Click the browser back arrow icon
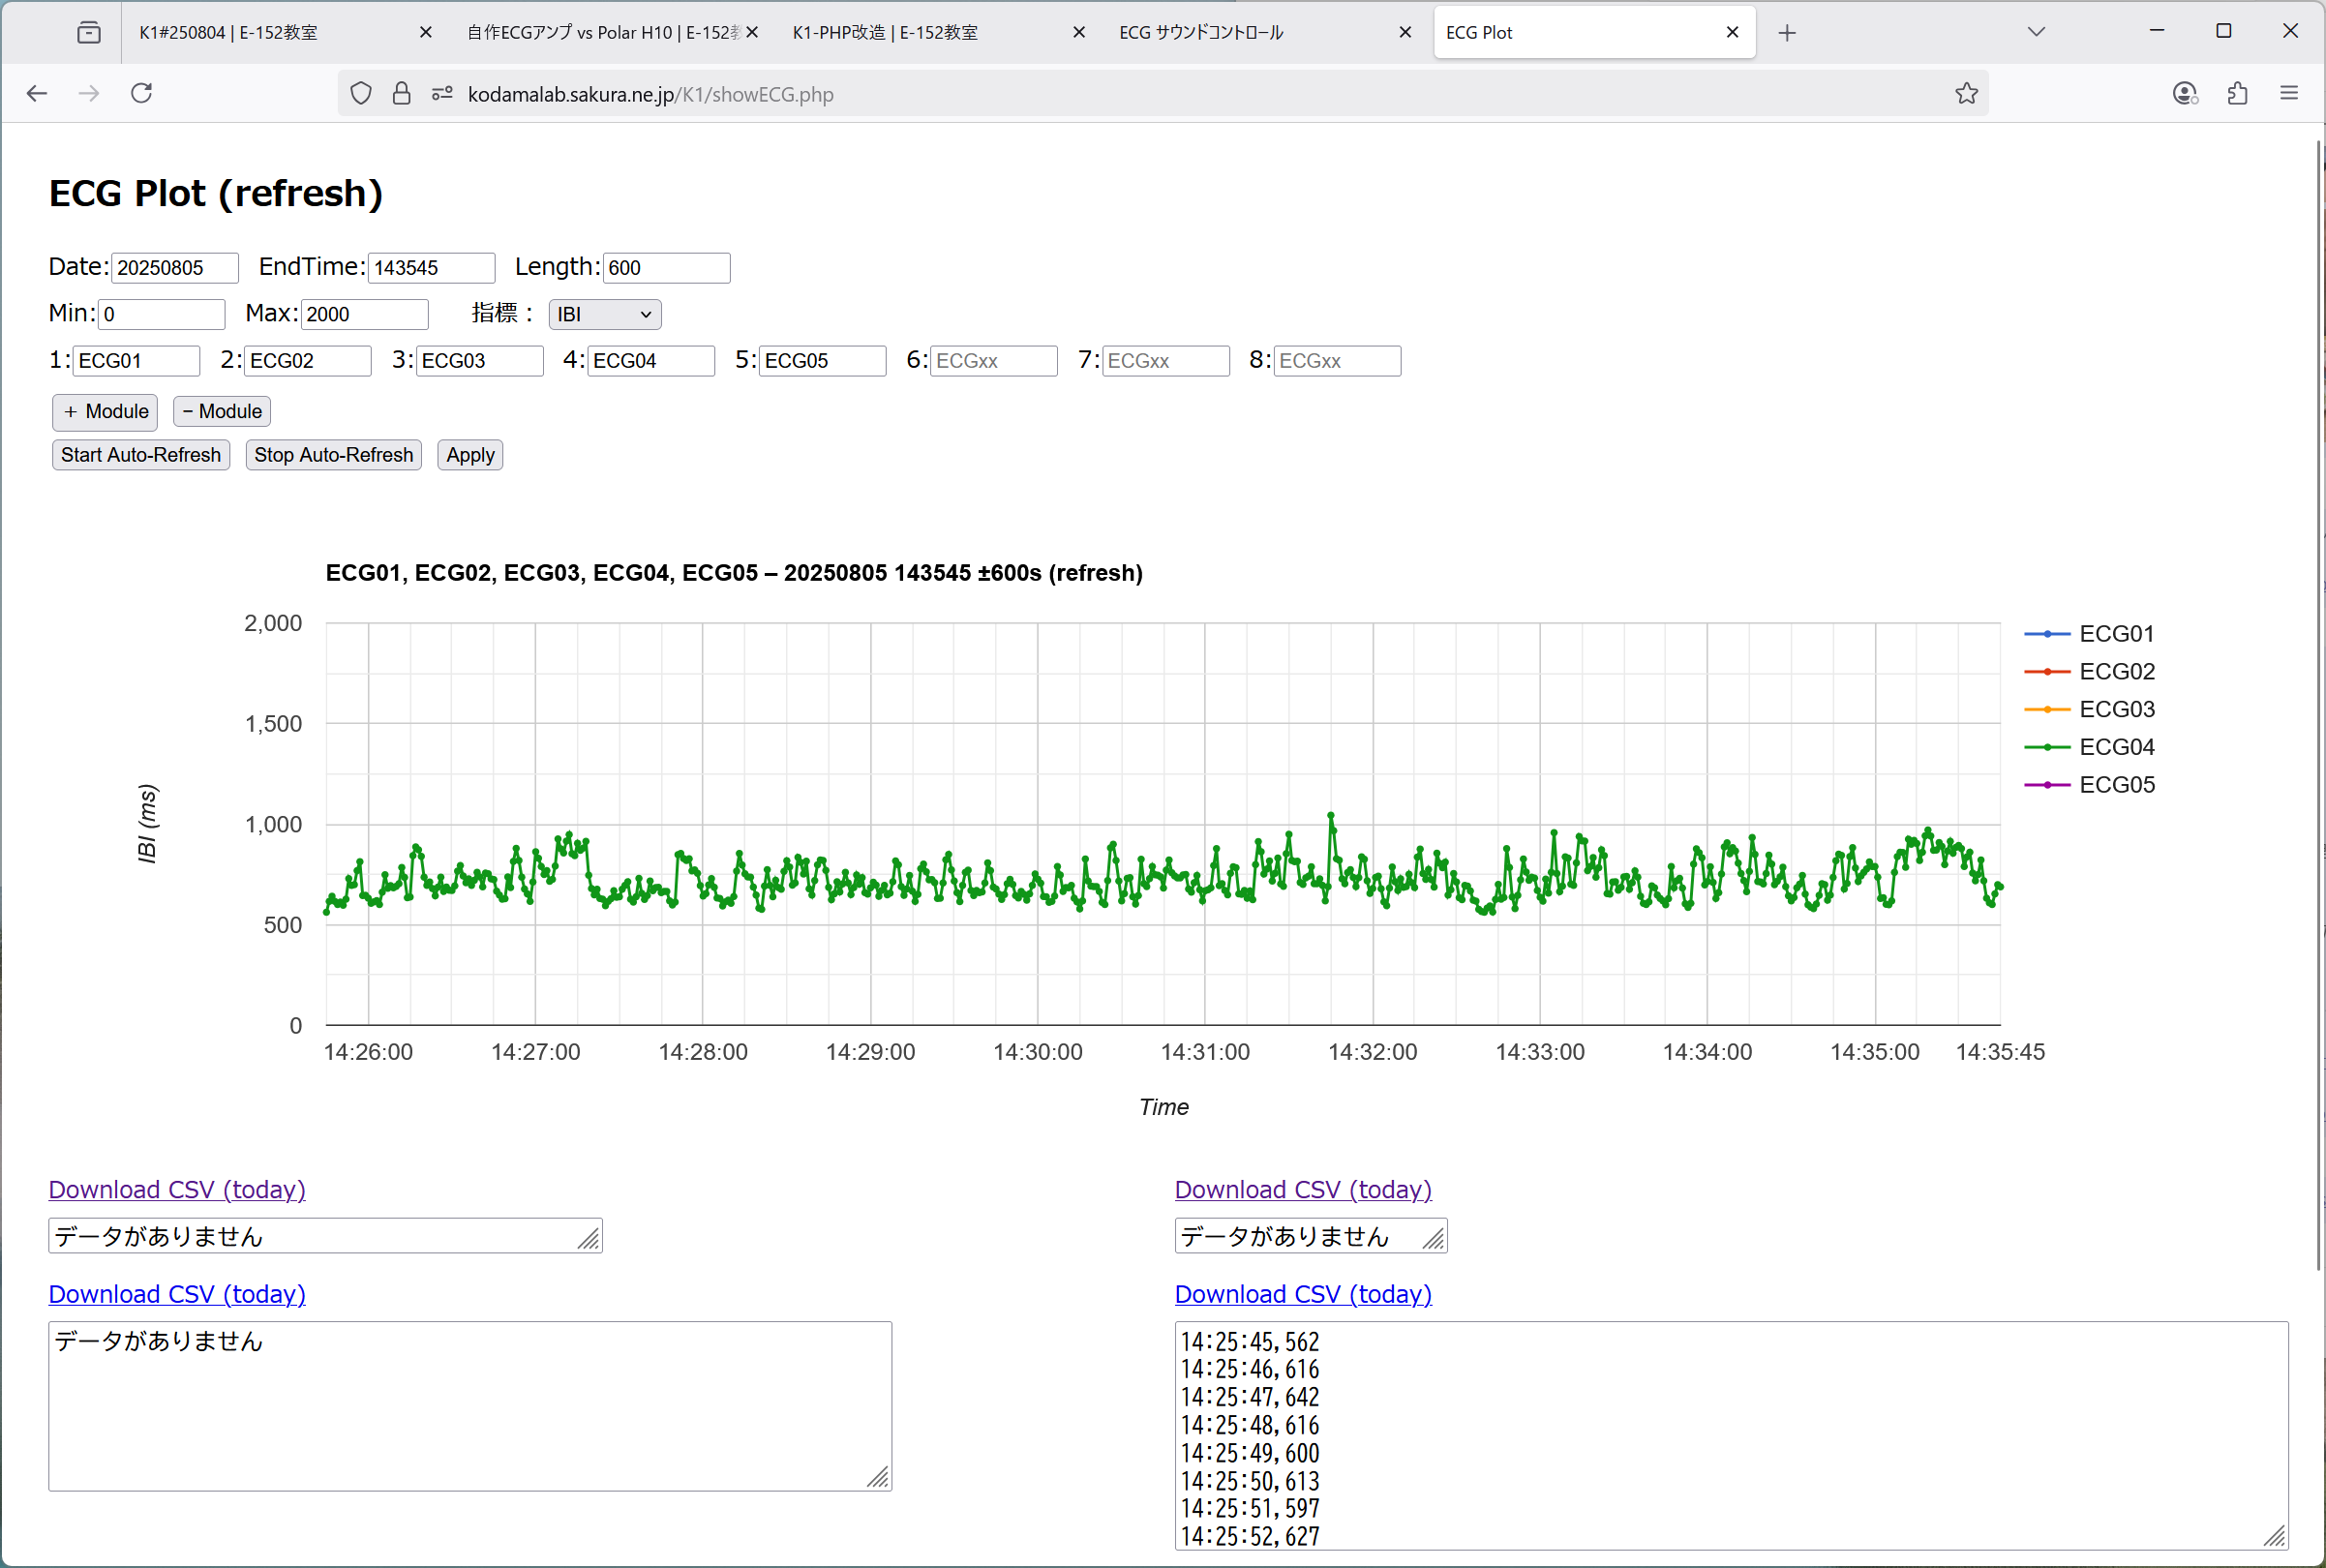The width and height of the screenshot is (2326, 1568). click(x=37, y=94)
